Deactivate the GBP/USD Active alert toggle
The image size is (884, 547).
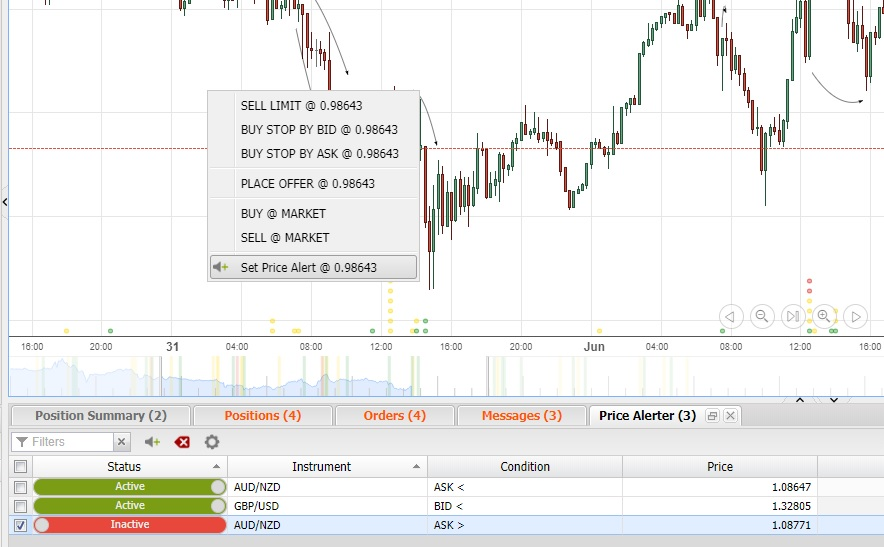pyautogui.click(x=130, y=506)
